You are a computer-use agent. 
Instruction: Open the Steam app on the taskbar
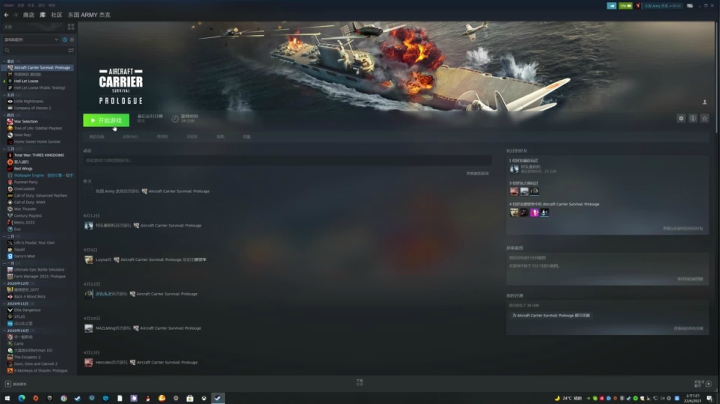click(218, 398)
